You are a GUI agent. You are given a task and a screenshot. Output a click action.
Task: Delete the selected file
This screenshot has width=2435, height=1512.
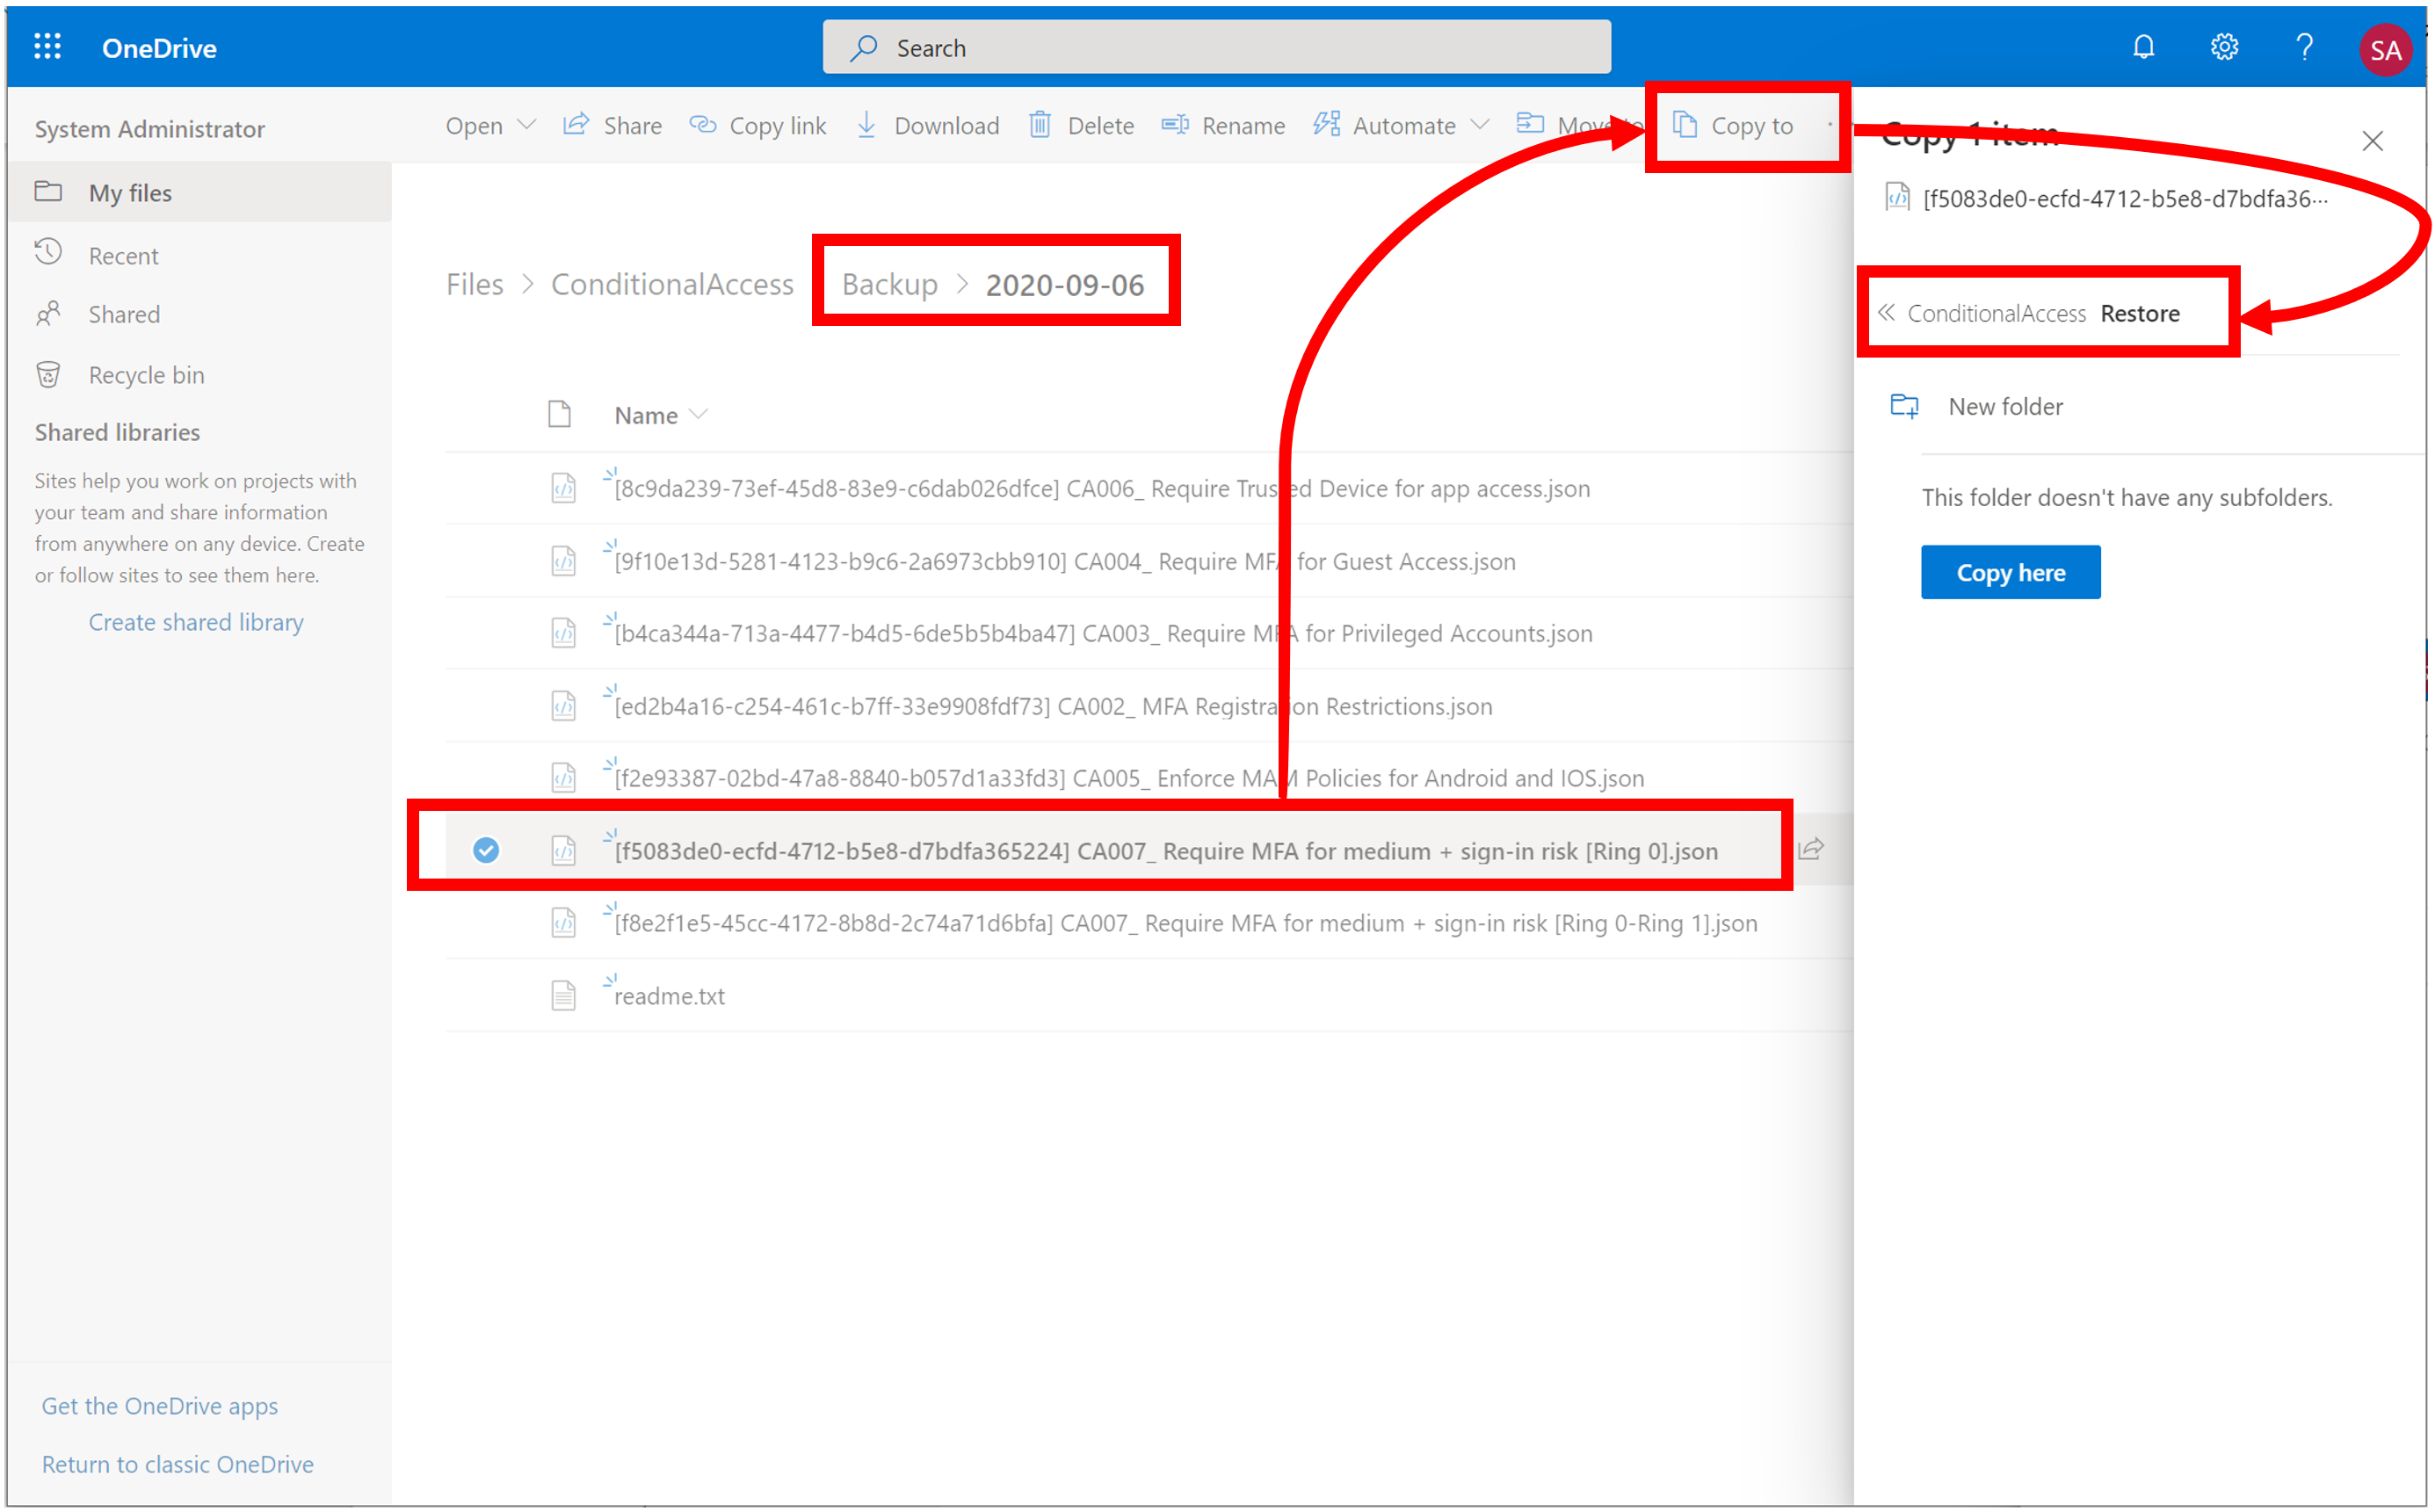click(x=1082, y=126)
